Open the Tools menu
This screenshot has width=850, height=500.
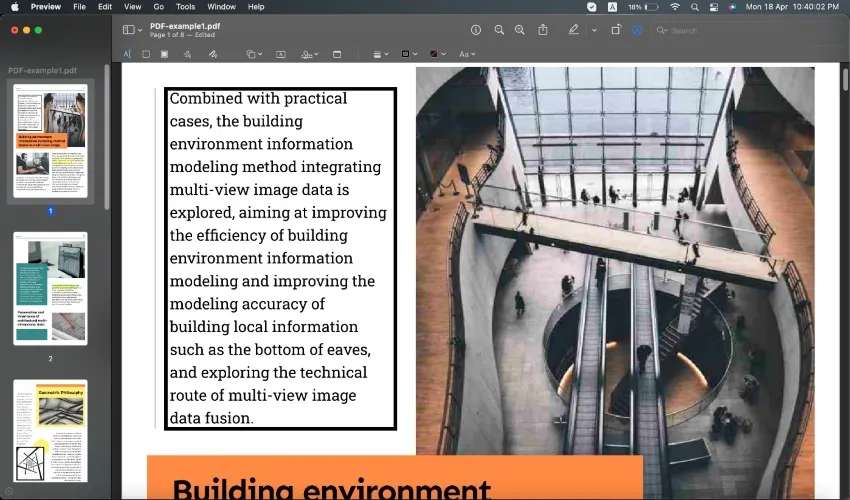[185, 6]
